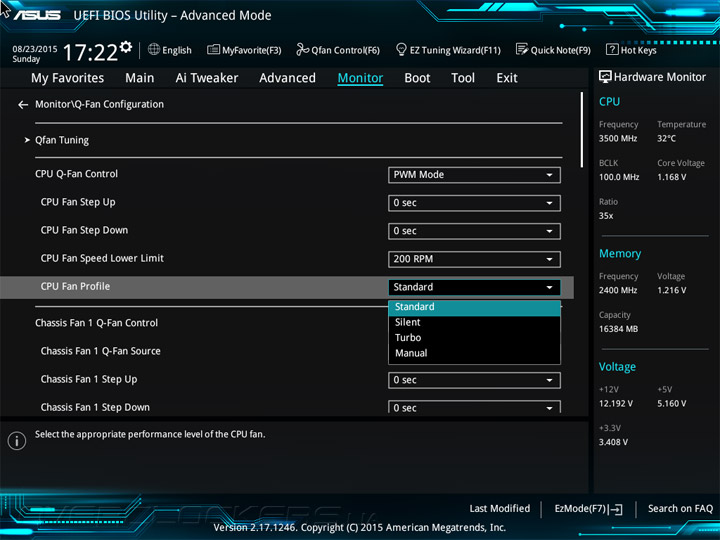Collapse the CPU Fan Profile dropdown

pos(474,287)
